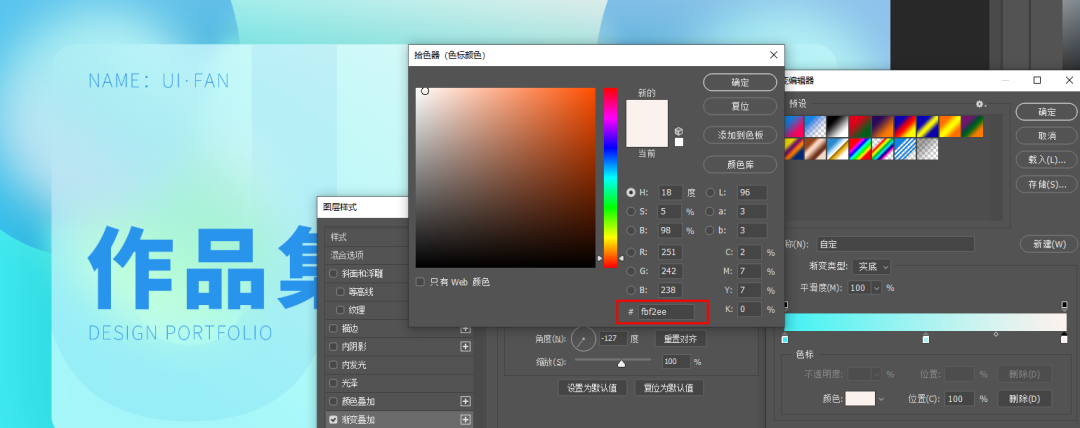
Task: Select the G green radio button
Action: [x=631, y=271]
